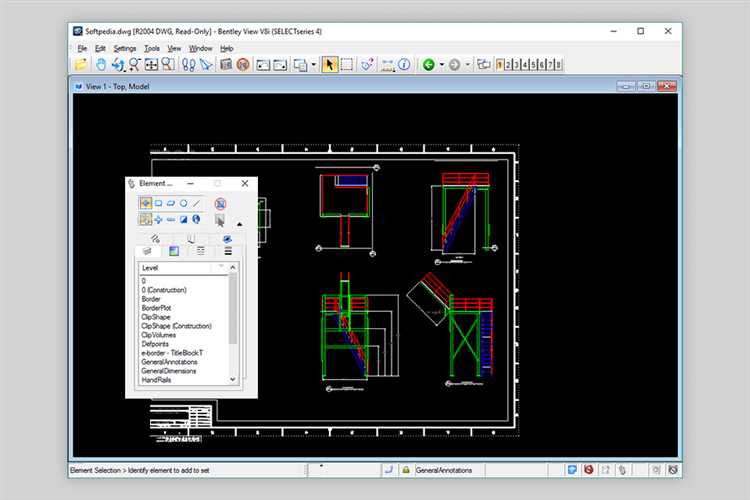Open the Settings menu
750x500 pixels.
point(124,48)
